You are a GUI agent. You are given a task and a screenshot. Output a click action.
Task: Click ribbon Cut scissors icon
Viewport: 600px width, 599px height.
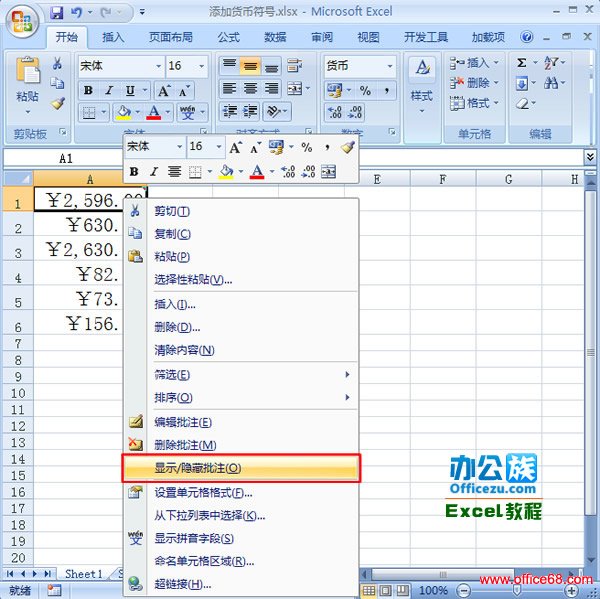coord(57,64)
